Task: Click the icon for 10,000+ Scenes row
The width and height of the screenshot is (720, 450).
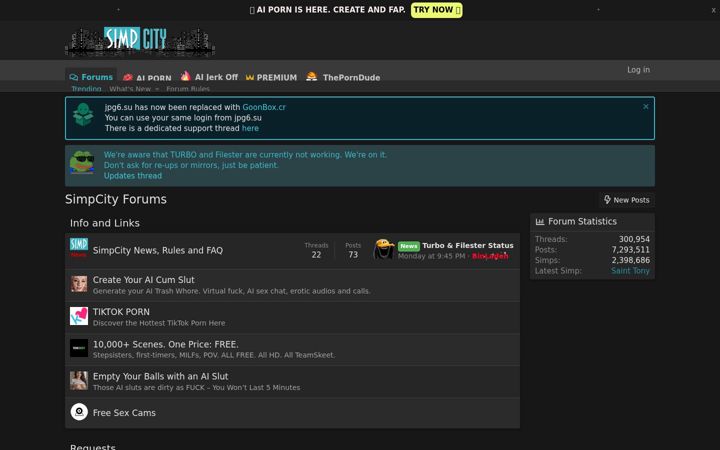Action: click(x=79, y=348)
